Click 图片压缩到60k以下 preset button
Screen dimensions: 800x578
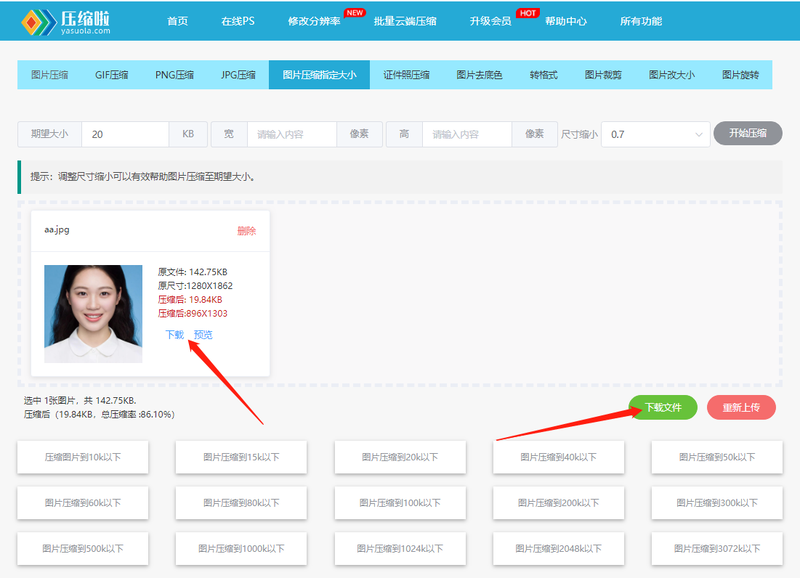(83, 503)
